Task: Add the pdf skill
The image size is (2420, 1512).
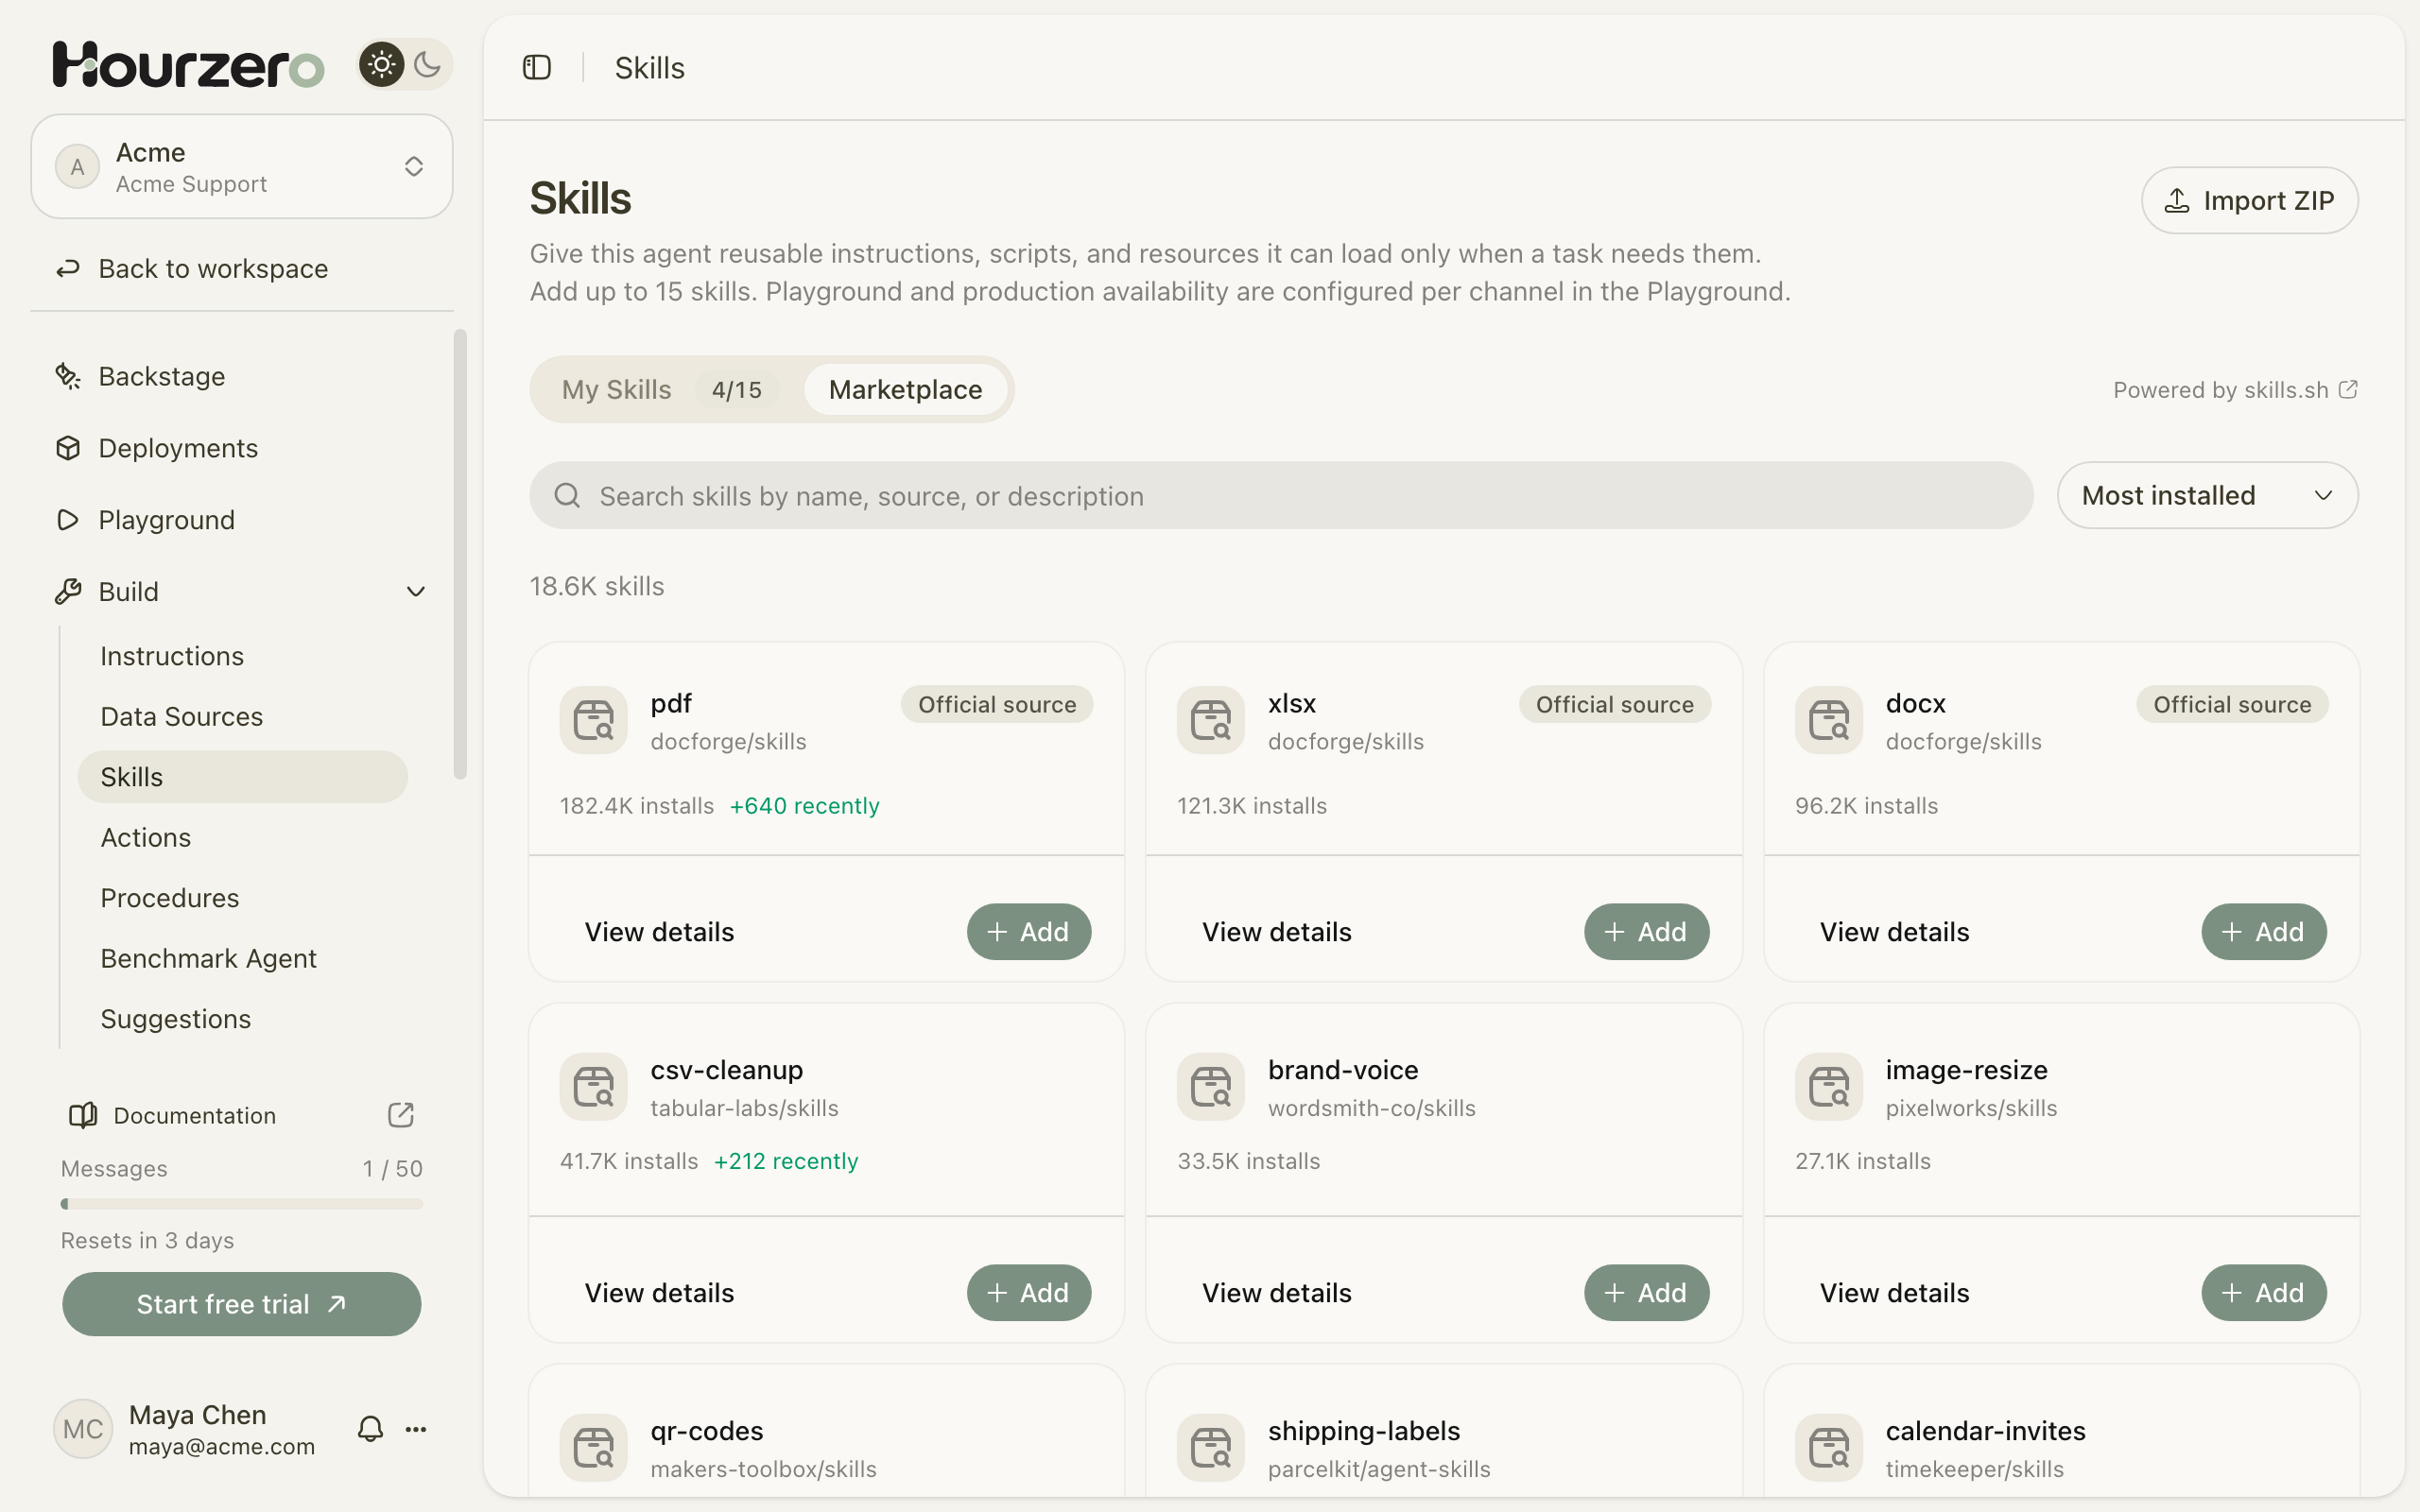Action: [x=1029, y=932]
